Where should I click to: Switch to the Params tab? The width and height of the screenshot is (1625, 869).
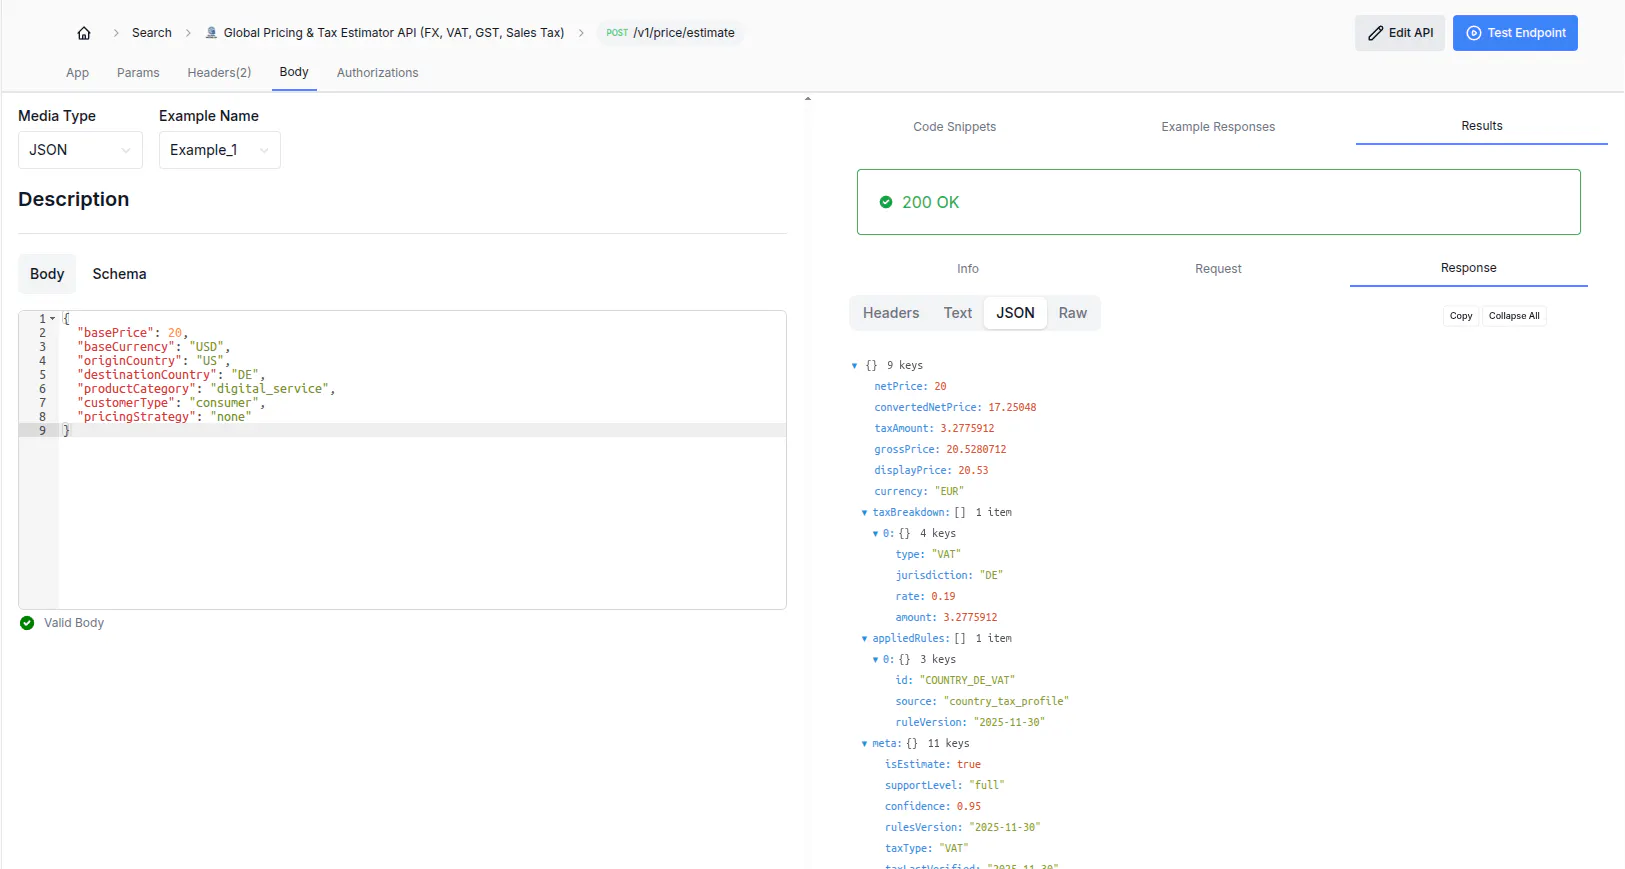coord(138,73)
